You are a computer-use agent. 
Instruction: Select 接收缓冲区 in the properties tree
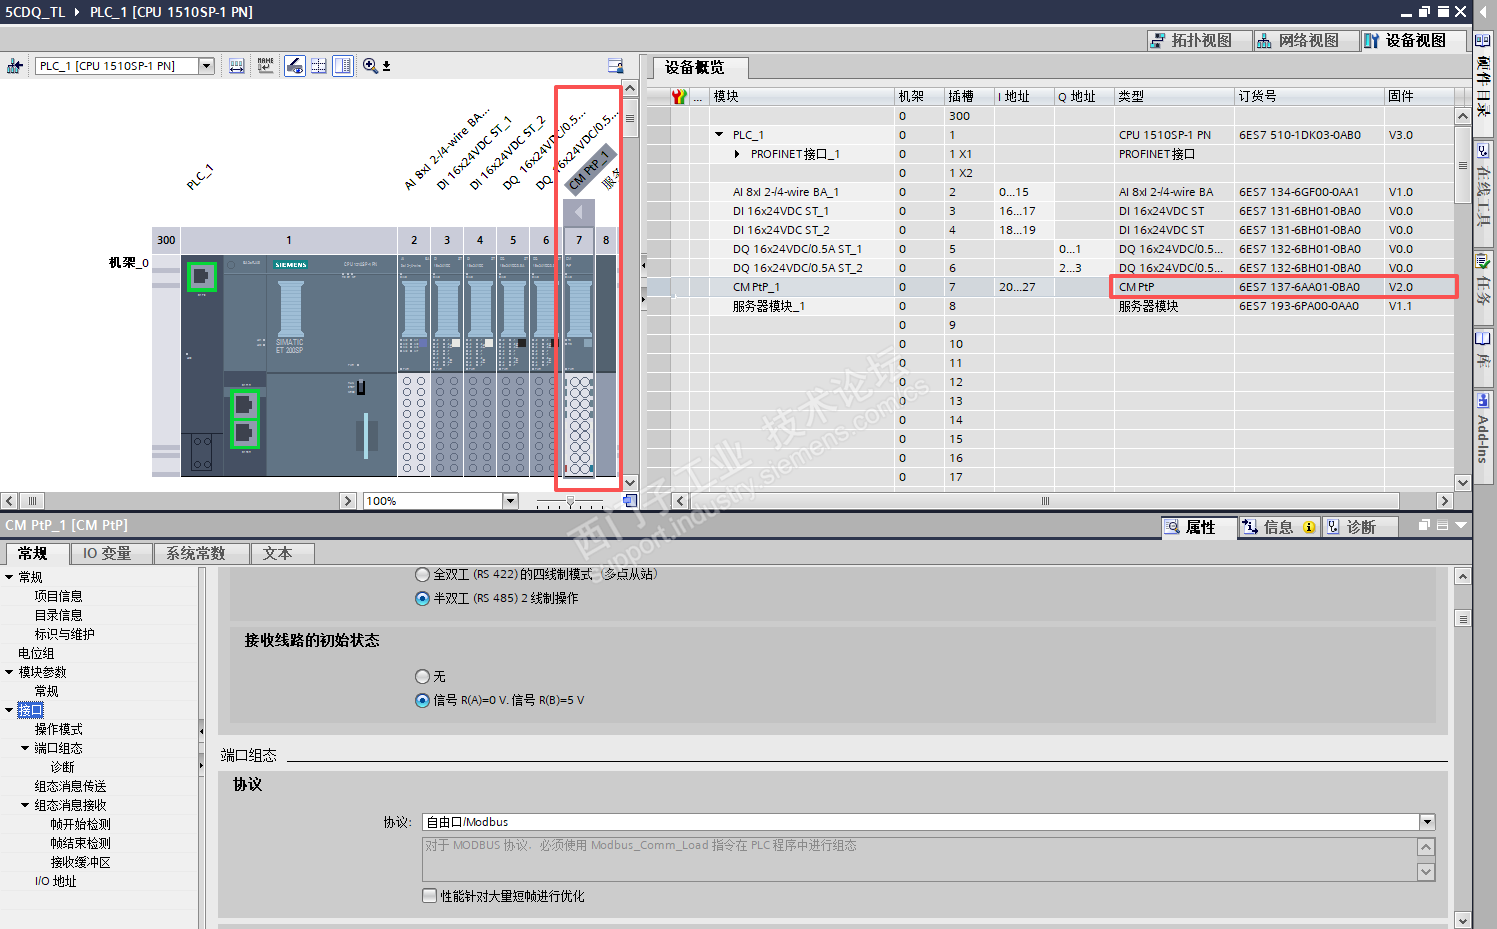(x=81, y=862)
